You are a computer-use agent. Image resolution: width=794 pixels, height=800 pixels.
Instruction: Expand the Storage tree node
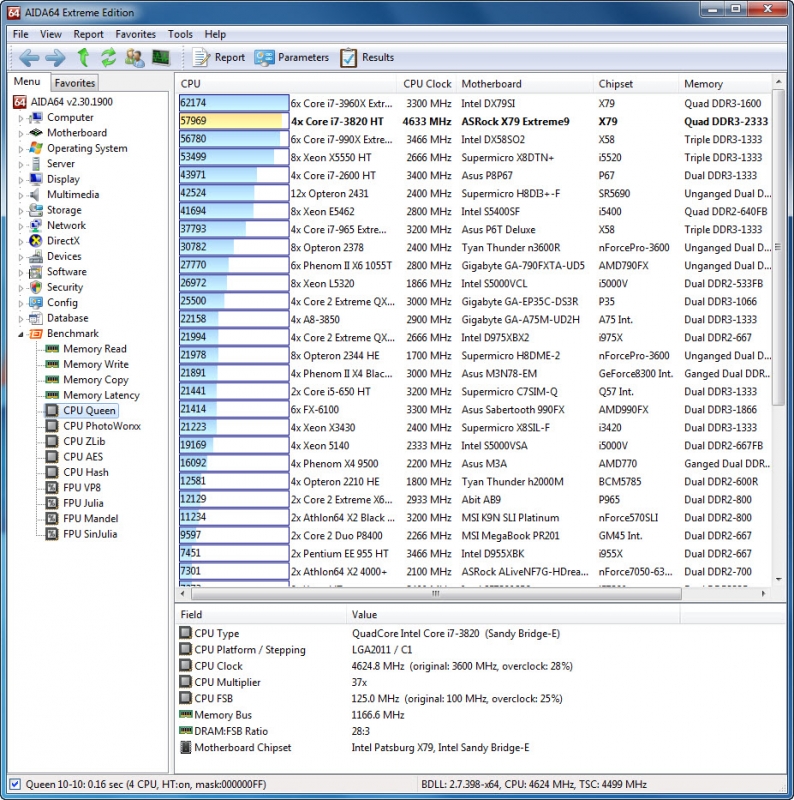pos(20,211)
